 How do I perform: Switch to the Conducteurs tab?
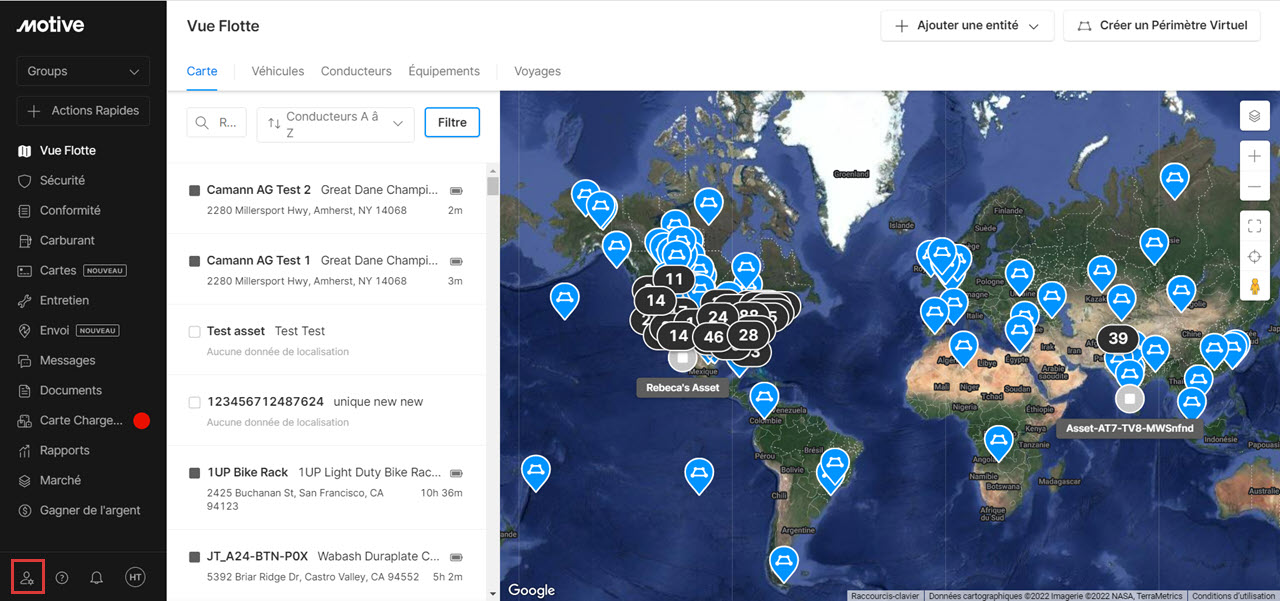356,72
